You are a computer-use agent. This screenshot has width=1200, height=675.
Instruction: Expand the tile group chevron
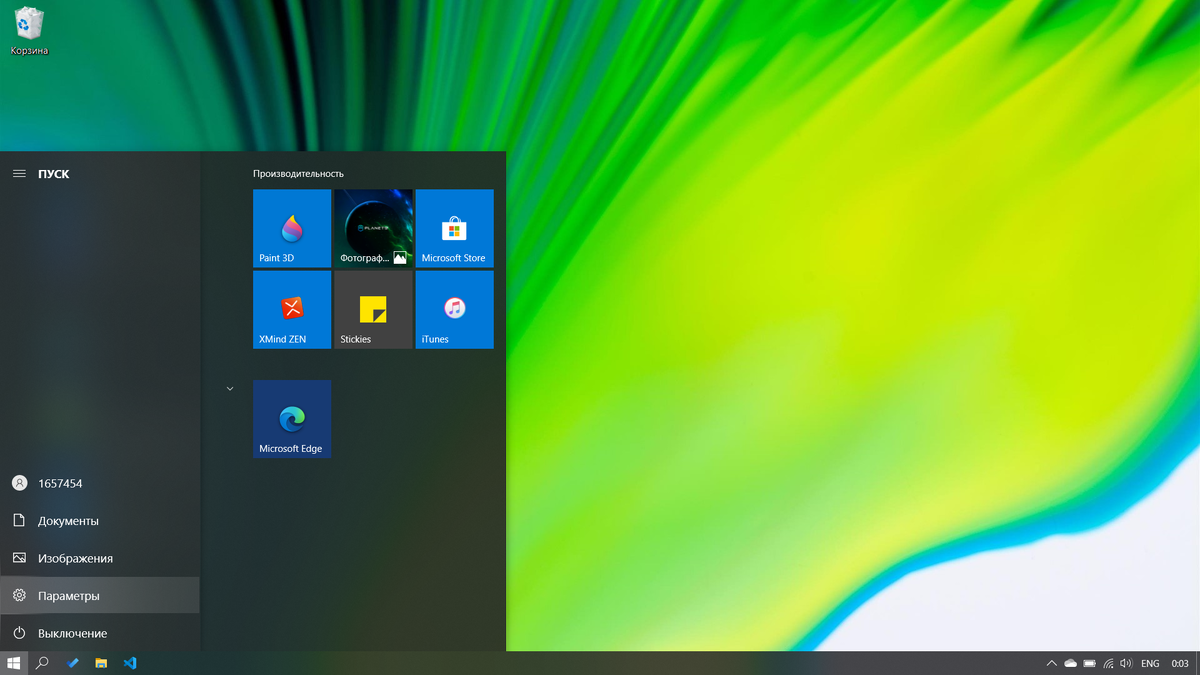coord(230,388)
